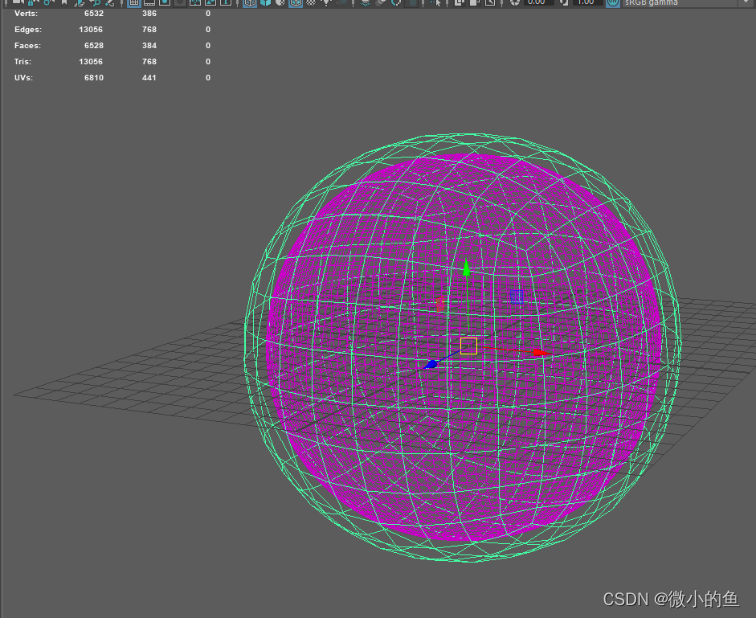Click the lock camera icon

coord(33,2)
